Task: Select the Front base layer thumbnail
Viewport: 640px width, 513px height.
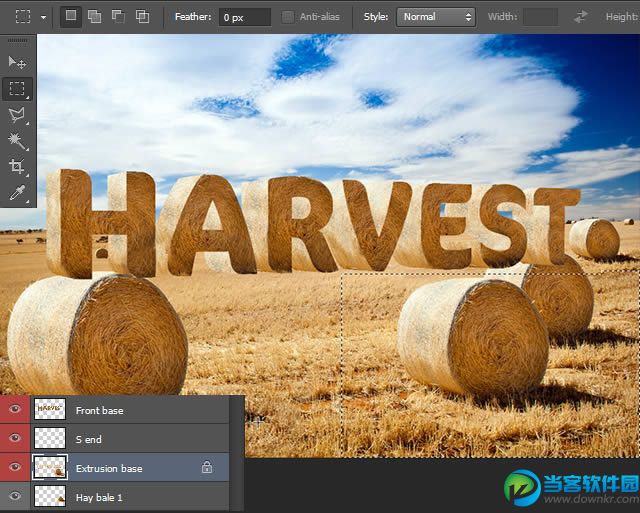Action: click(x=49, y=409)
